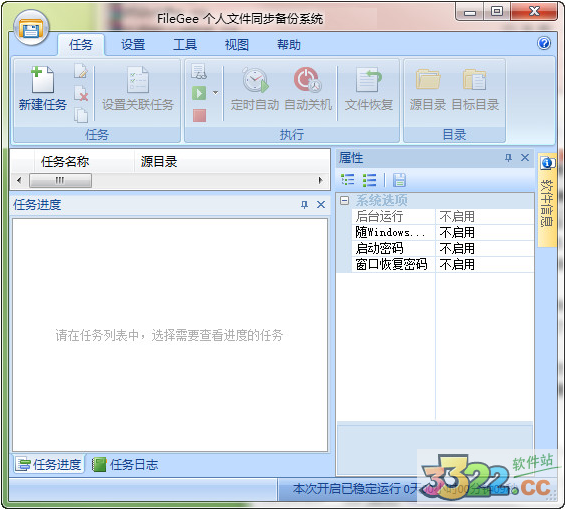Click the alphabetical list view icon in 属性
567x509 pixels.
369,180
